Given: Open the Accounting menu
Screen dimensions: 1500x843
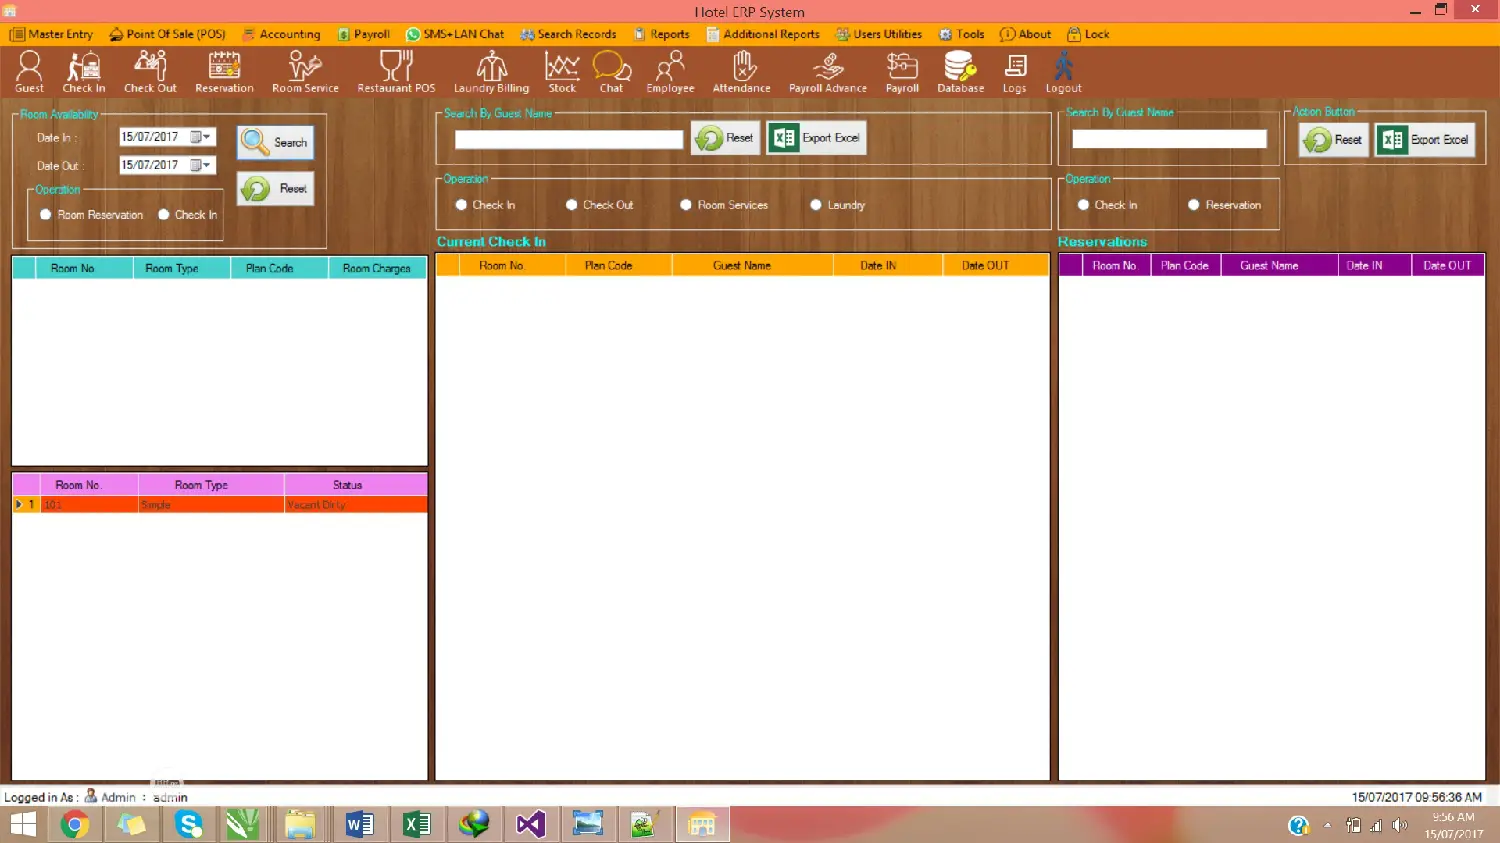Looking at the screenshot, I should (x=282, y=34).
